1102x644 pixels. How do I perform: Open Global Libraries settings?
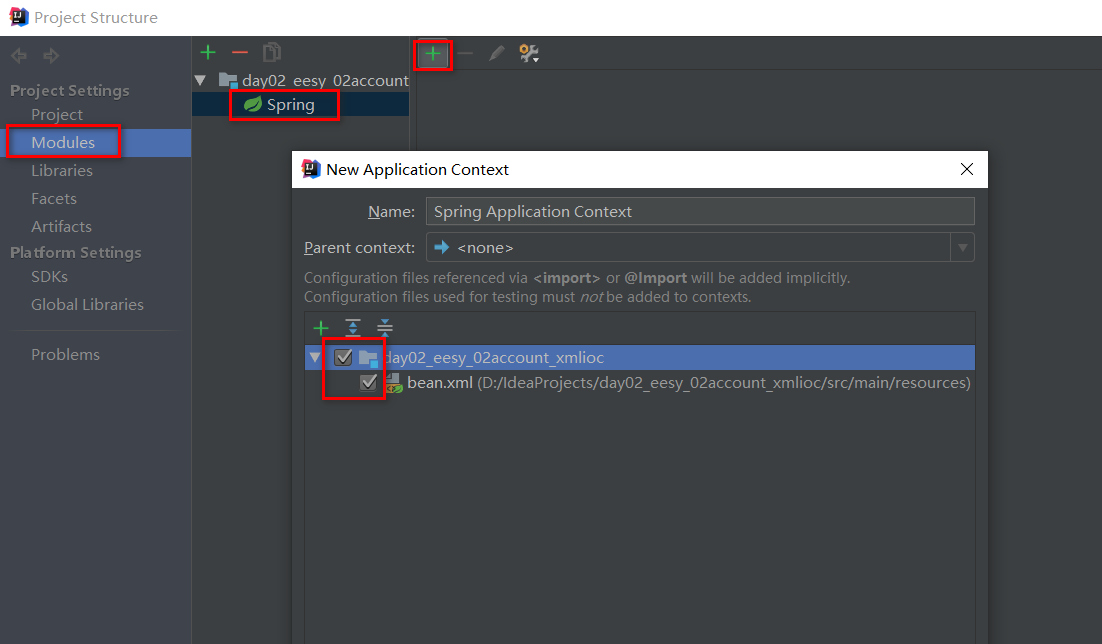tap(87, 305)
